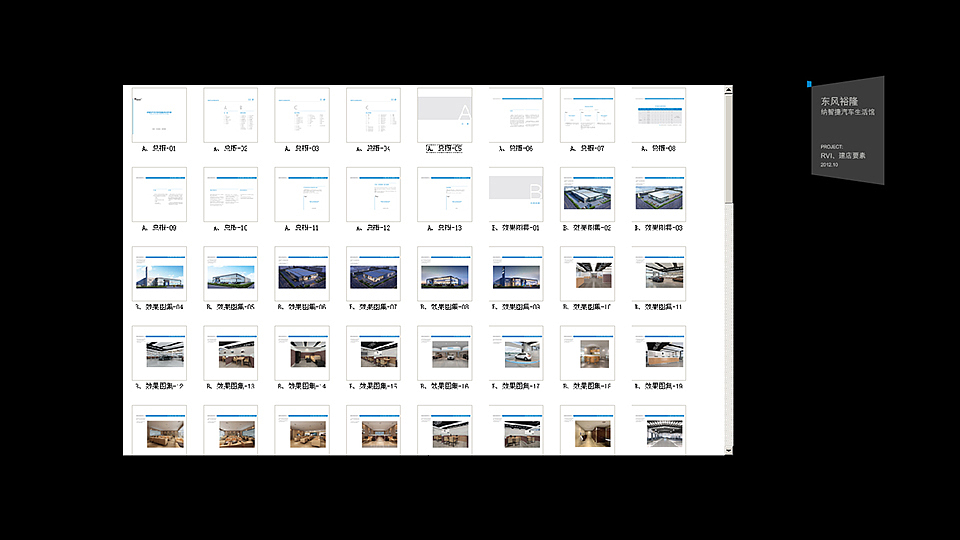
Task: Click RVI、建店要素 project text on card
Action: point(843,156)
